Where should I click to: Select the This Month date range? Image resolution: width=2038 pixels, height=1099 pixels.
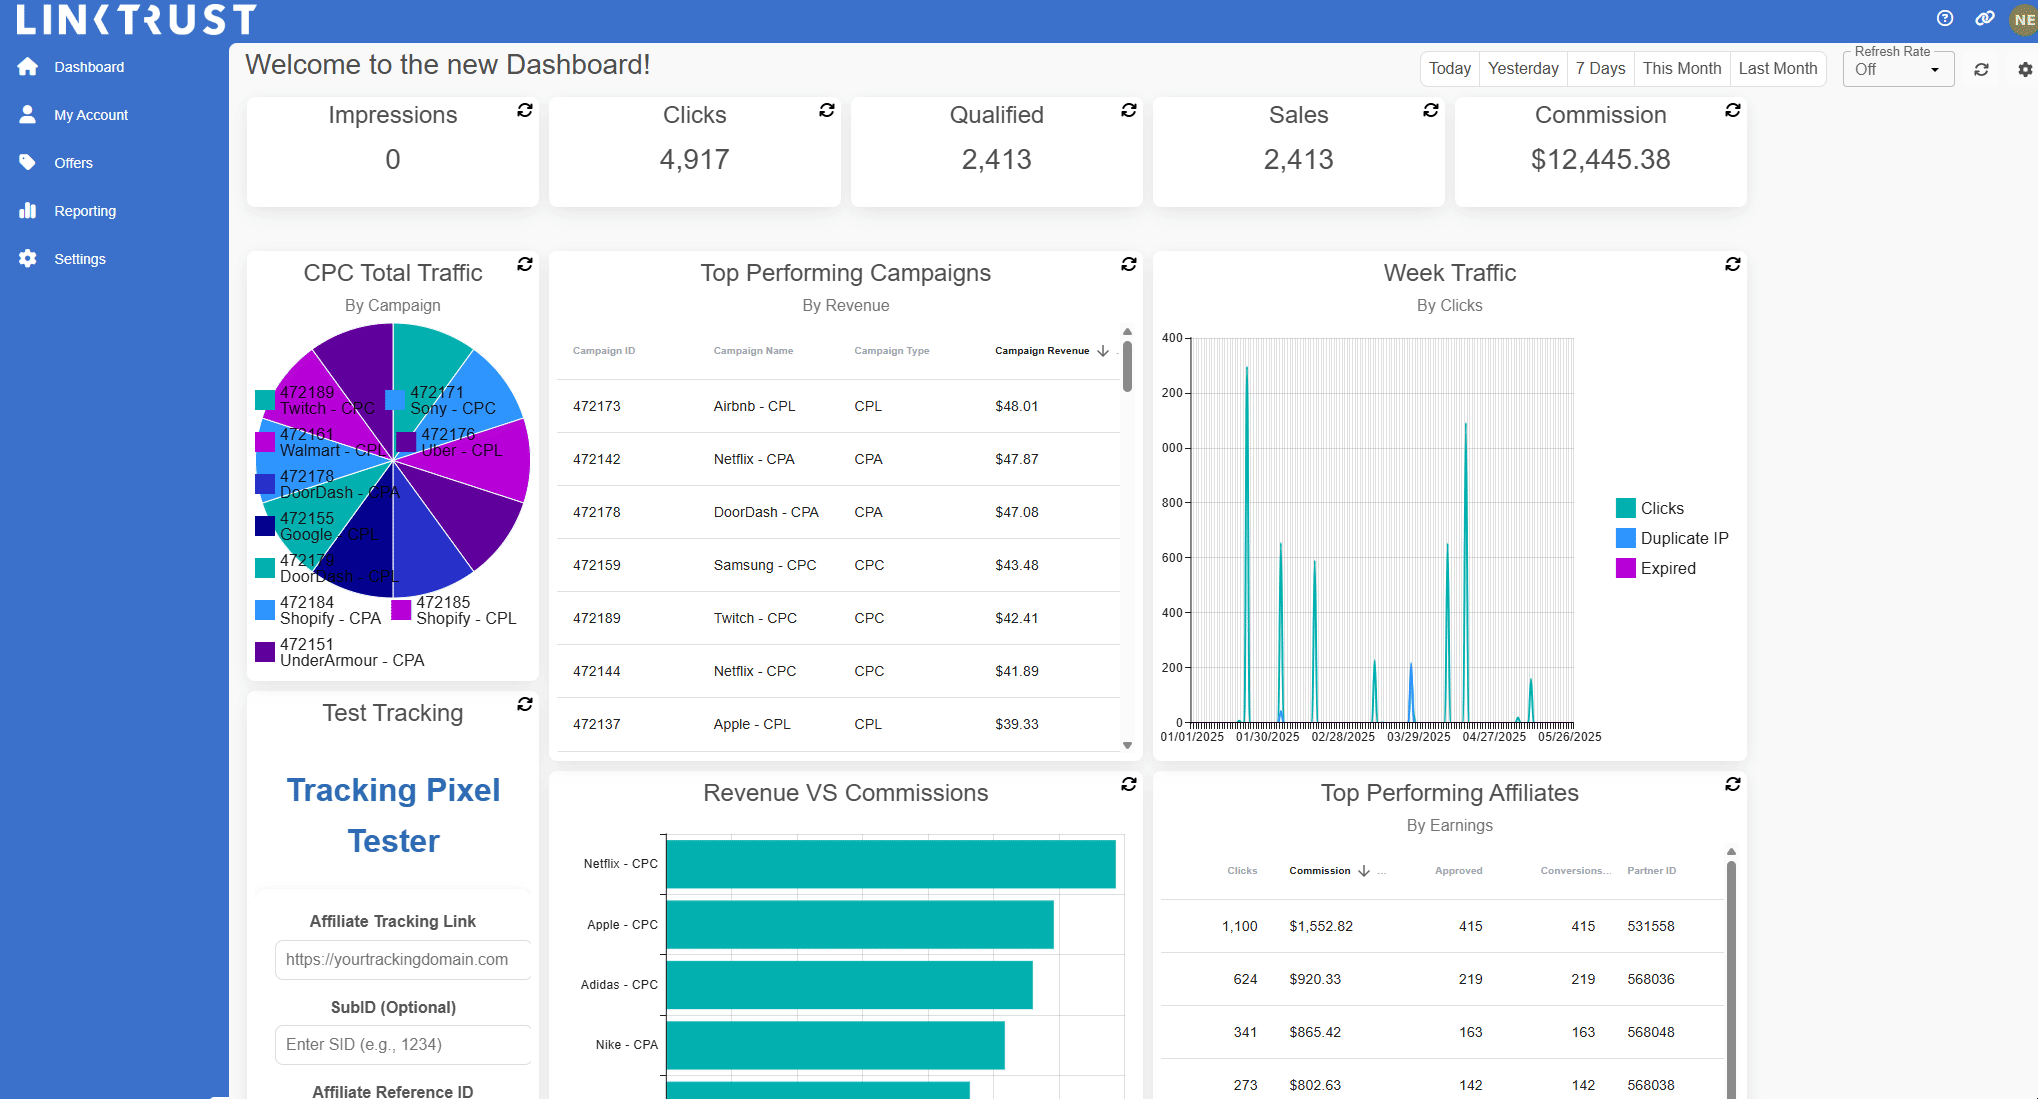tap(1682, 68)
